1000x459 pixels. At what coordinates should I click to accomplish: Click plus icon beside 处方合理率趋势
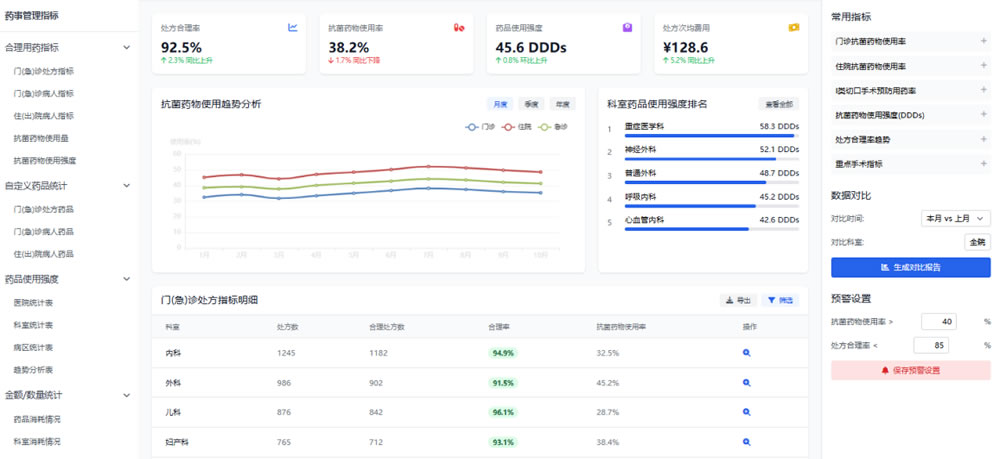(983, 139)
